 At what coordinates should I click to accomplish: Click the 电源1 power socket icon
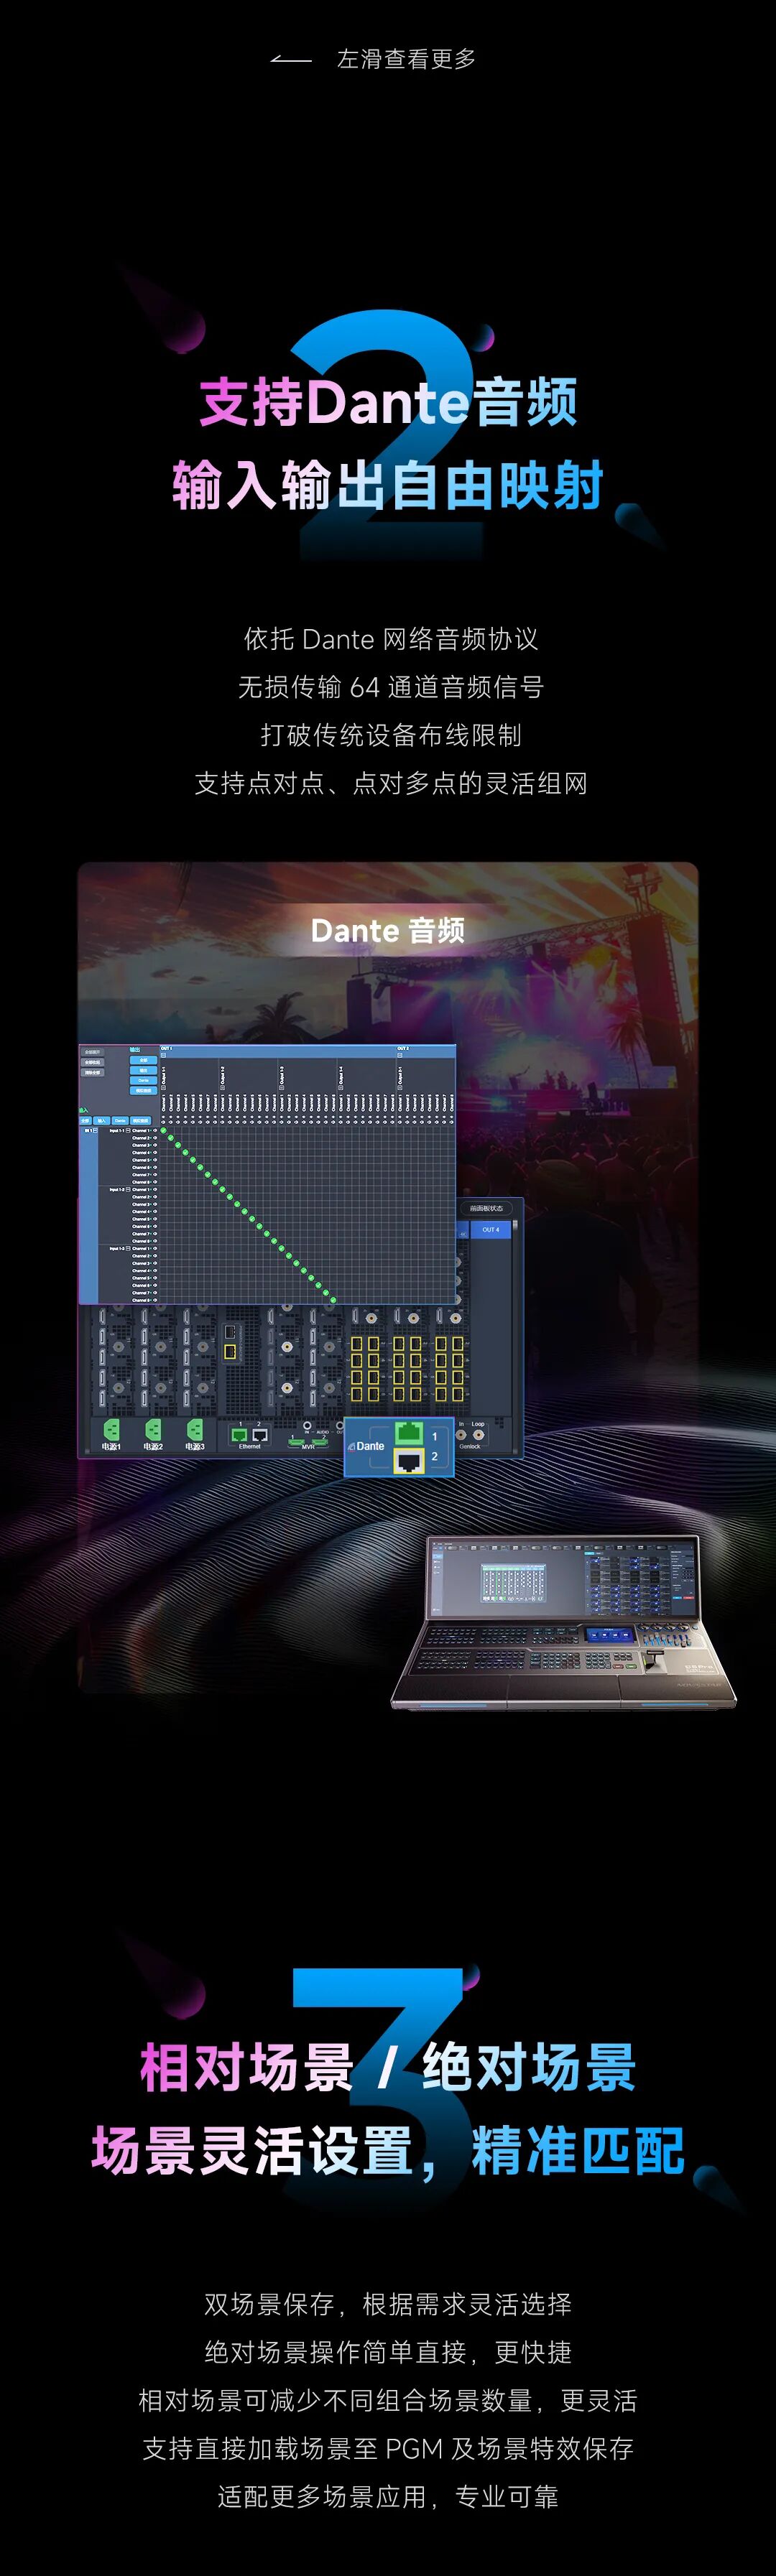[111, 1429]
